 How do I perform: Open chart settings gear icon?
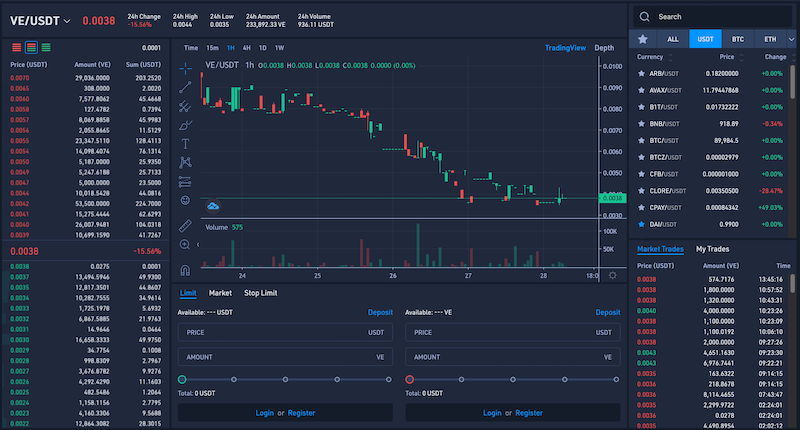pyautogui.click(x=612, y=275)
